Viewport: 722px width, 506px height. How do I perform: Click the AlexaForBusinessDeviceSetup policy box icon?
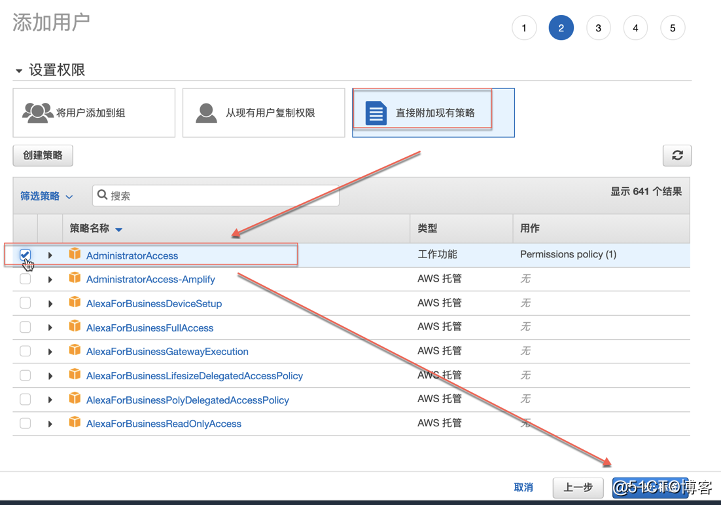[x=75, y=302]
